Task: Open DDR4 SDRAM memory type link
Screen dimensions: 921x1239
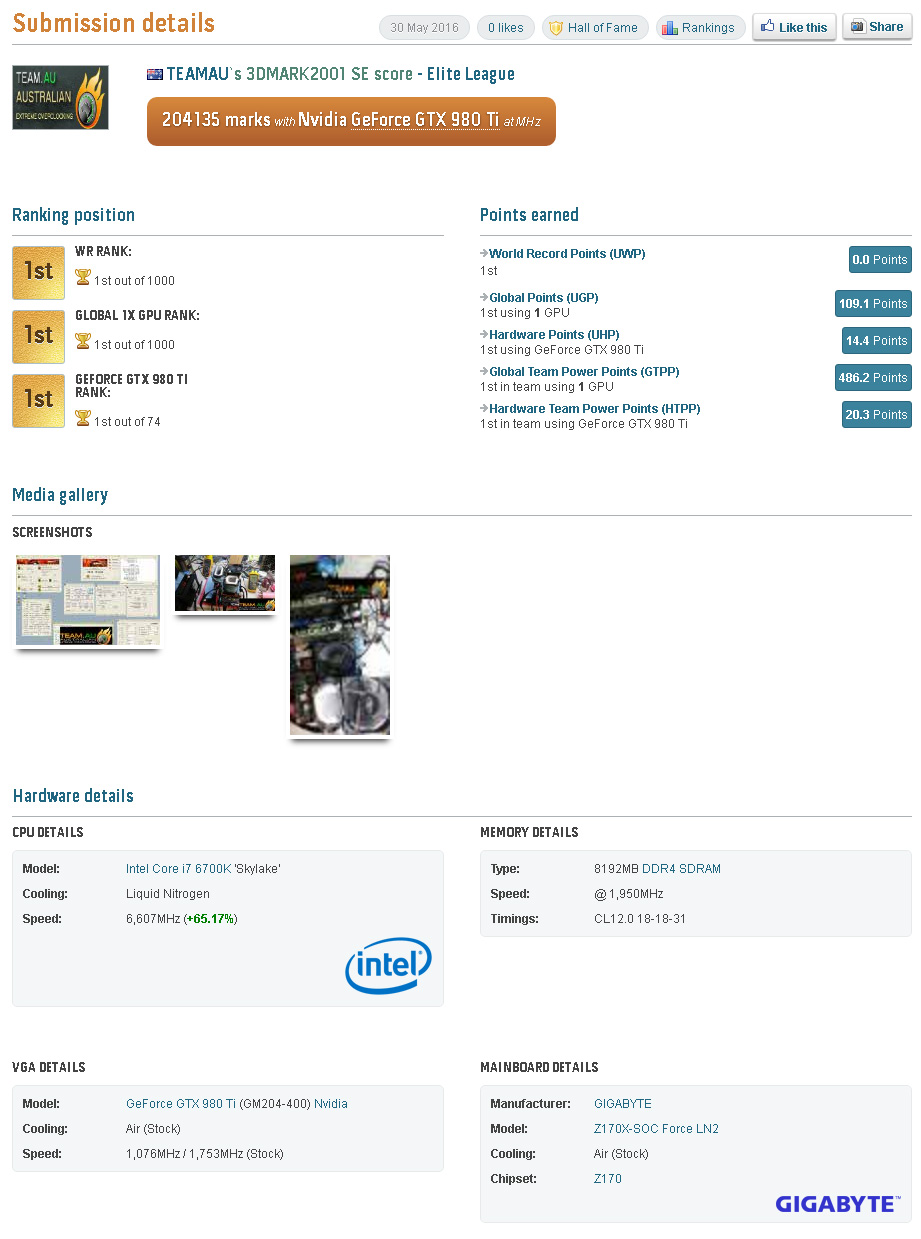Action: (x=681, y=869)
